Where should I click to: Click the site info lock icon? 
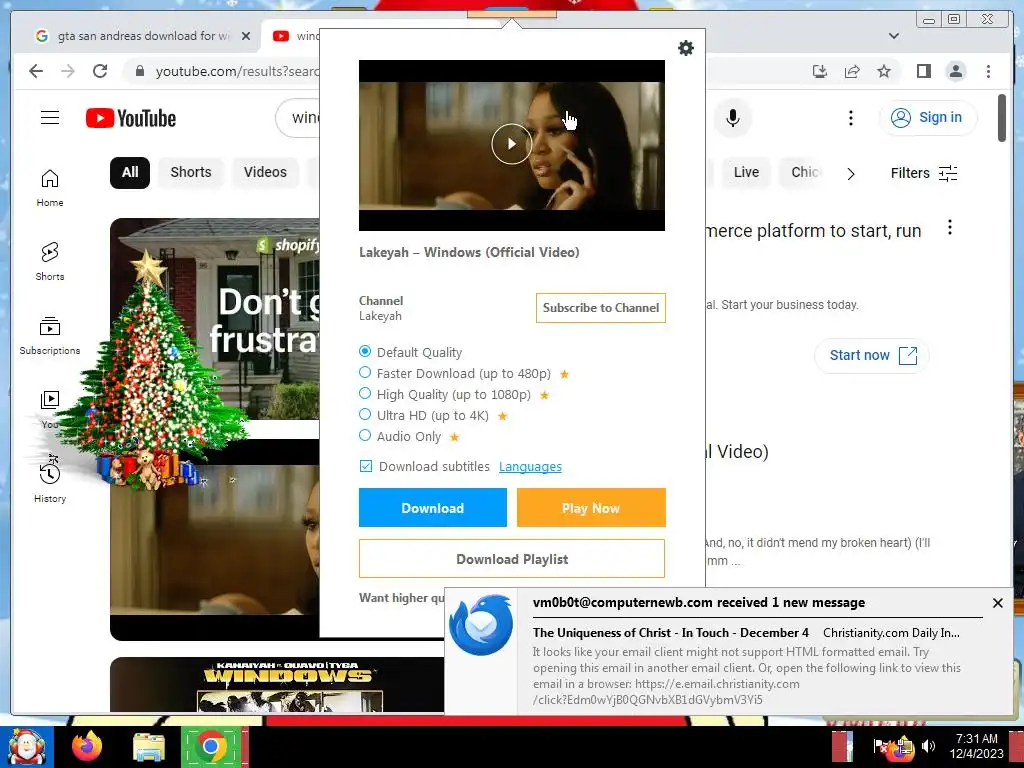click(x=139, y=71)
